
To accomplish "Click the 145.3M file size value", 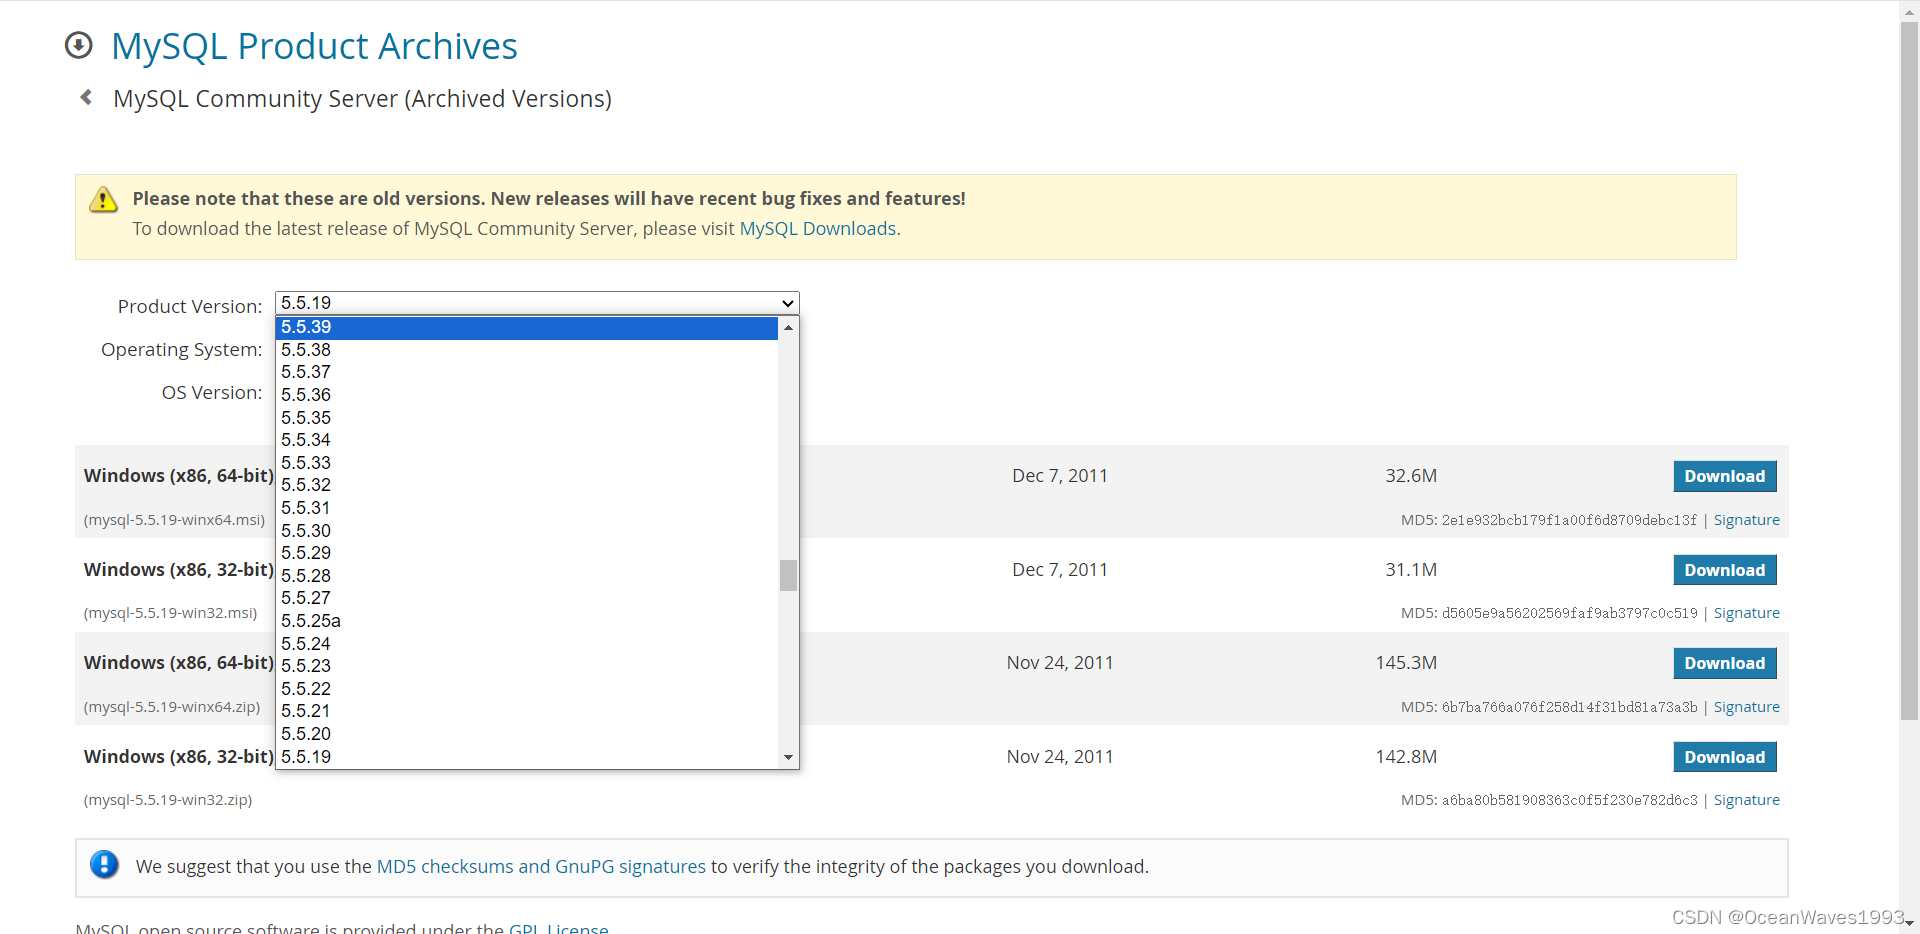I will click(x=1406, y=663).
